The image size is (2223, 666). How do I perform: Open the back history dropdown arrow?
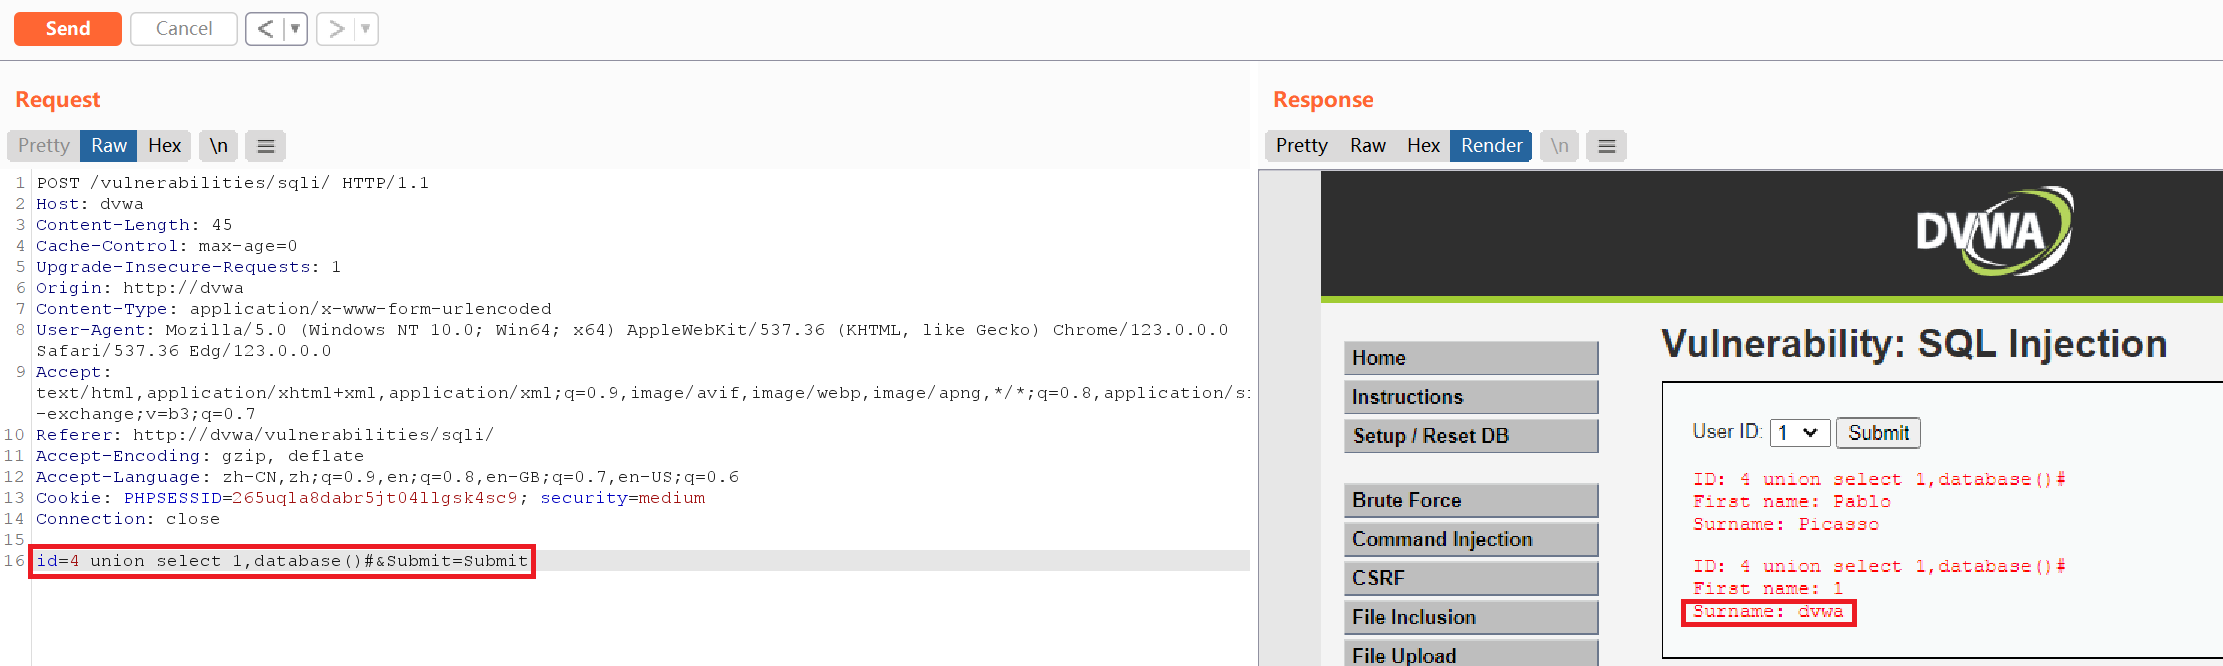[295, 29]
